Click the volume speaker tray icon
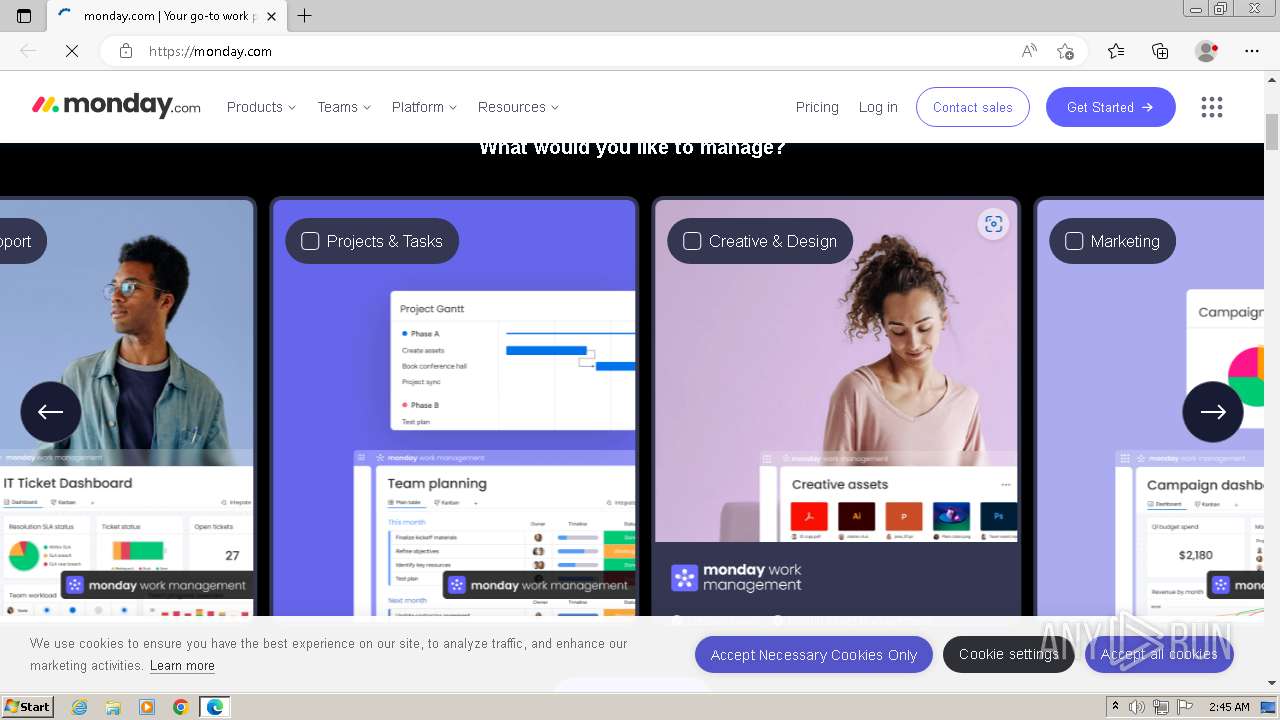 coord(1137,707)
